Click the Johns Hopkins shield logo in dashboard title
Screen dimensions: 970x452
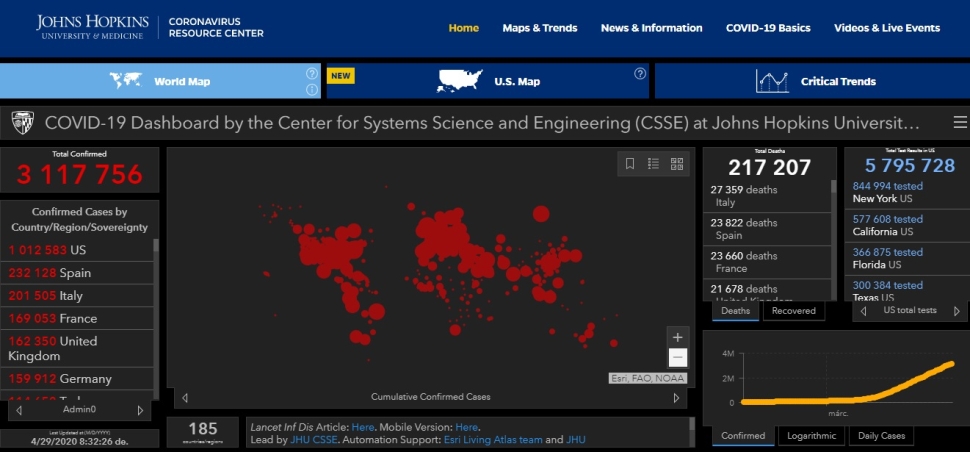22,122
